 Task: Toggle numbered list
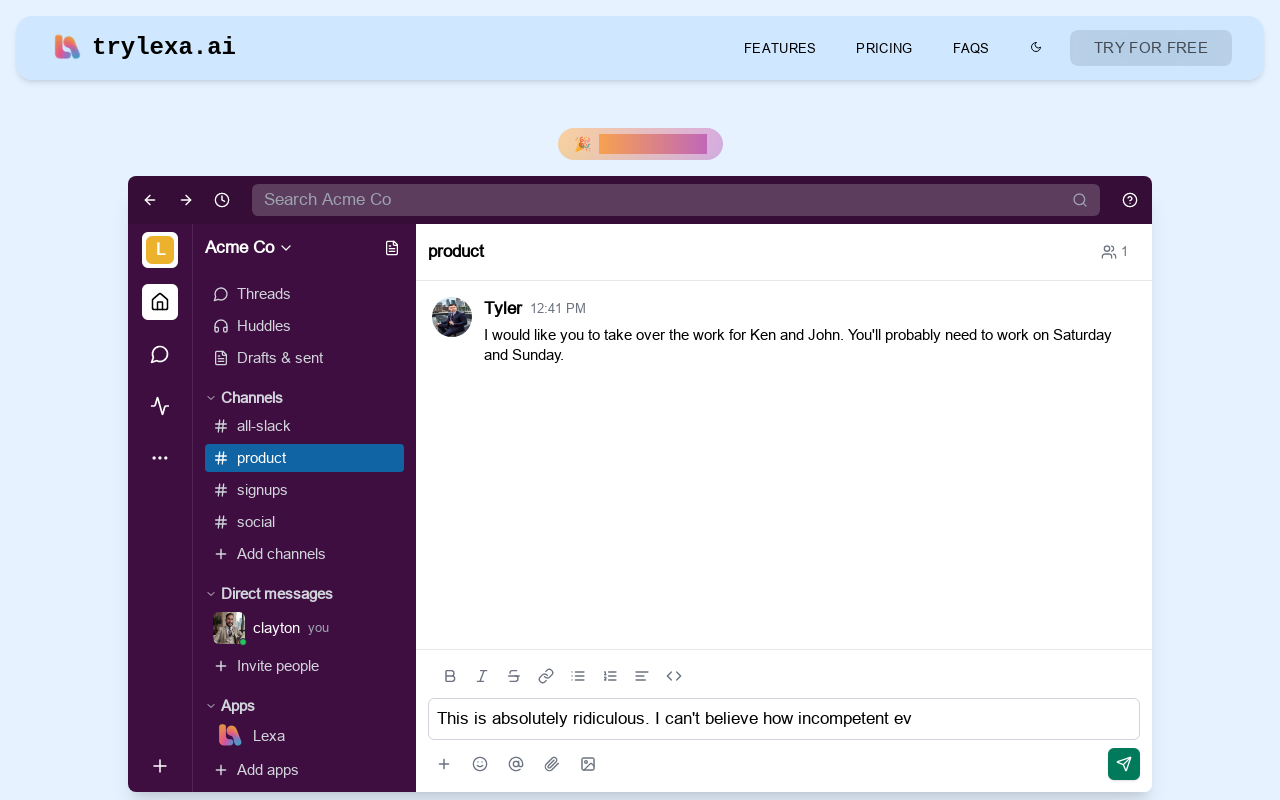[610, 676]
